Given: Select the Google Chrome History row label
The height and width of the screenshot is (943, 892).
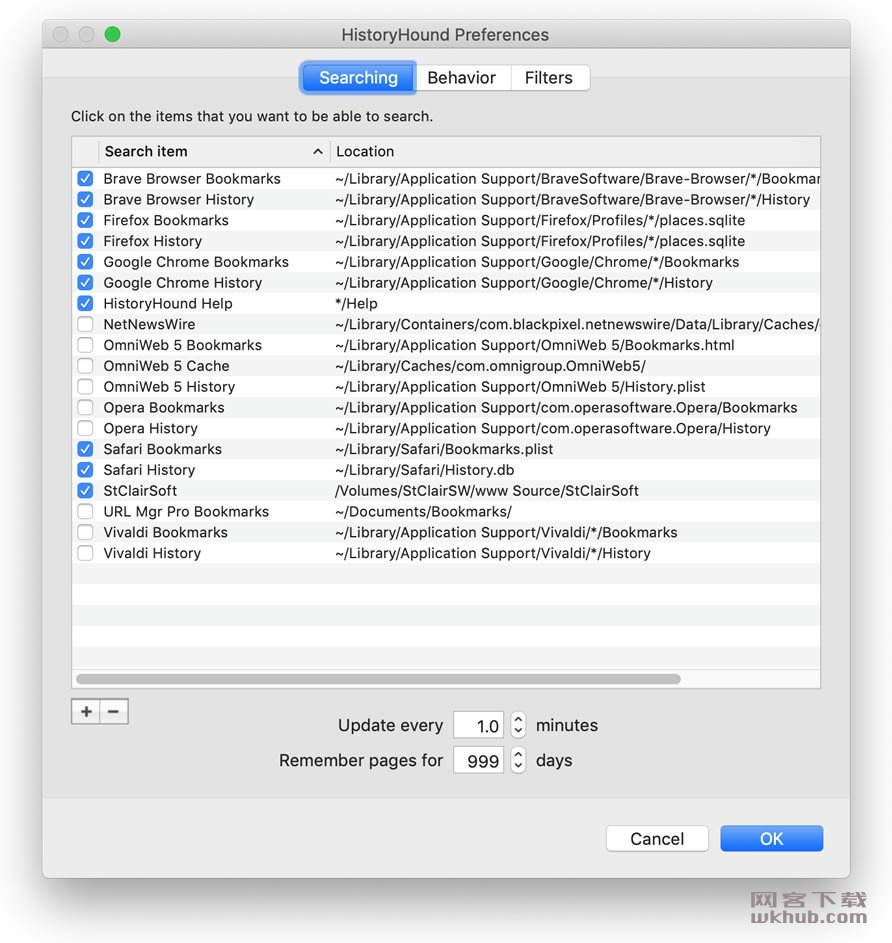Looking at the screenshot, I should click(x=183, y=283).
